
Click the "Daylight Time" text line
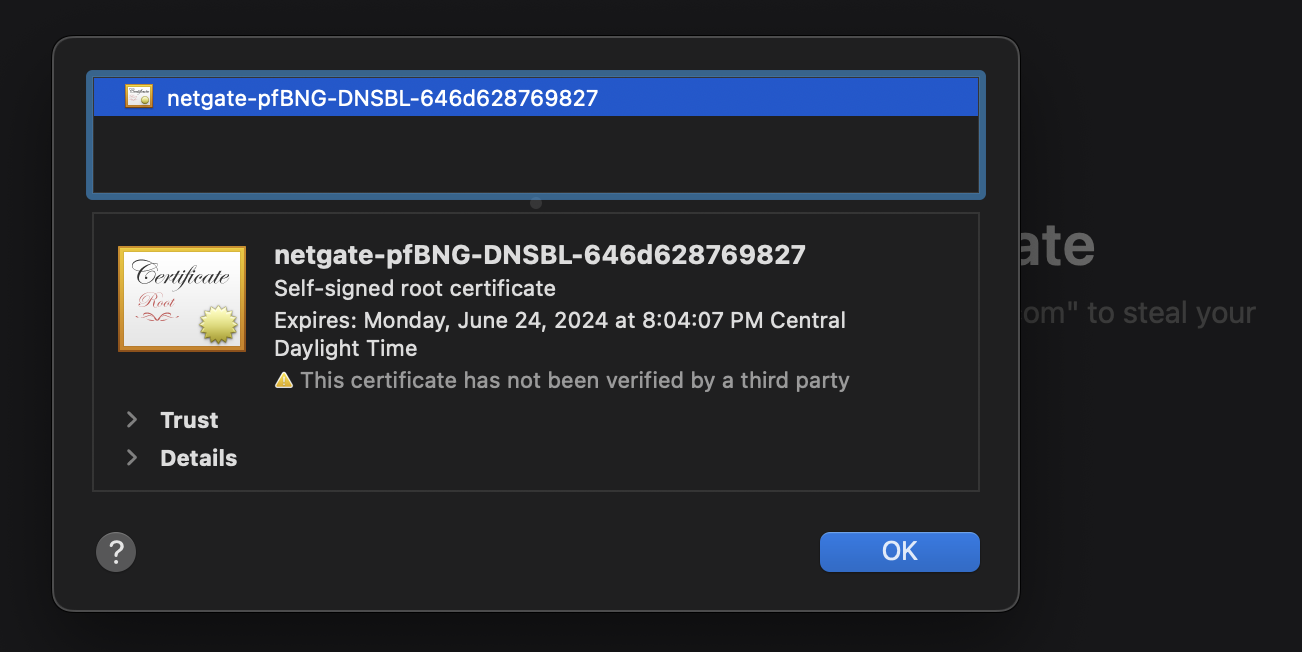point(345,349)
